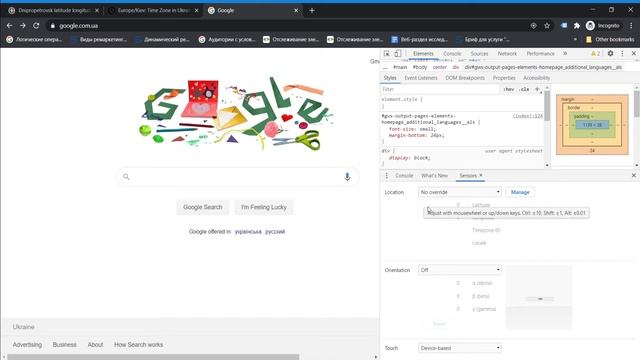This screenshot has height=360, width=640.
Task: Open the Extensions puzzle-piece icon
Action: [577, 25]
